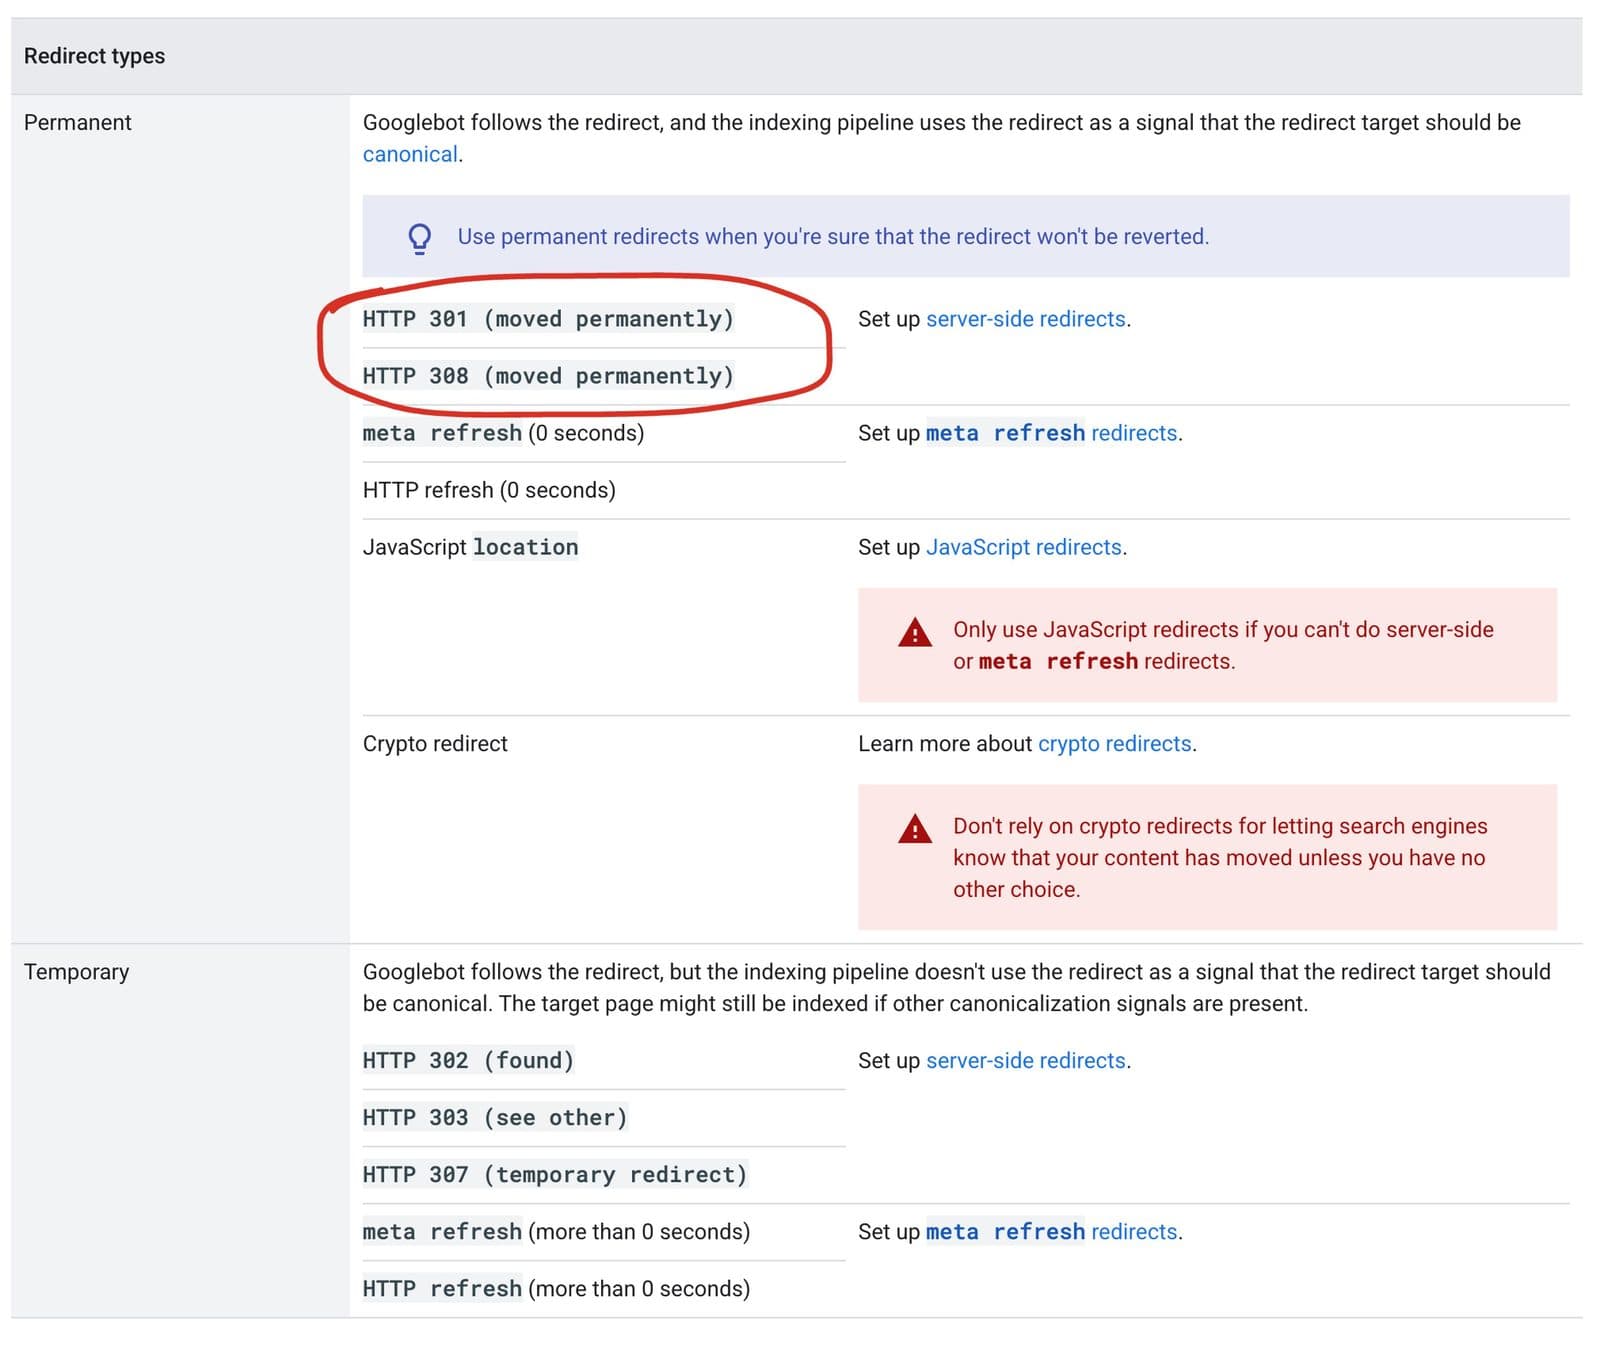Image resolution: width=1600 pixels, height=1347 pixels.
Task: Click the 'Permanent' row label
Action: click(x=78, y=122)
